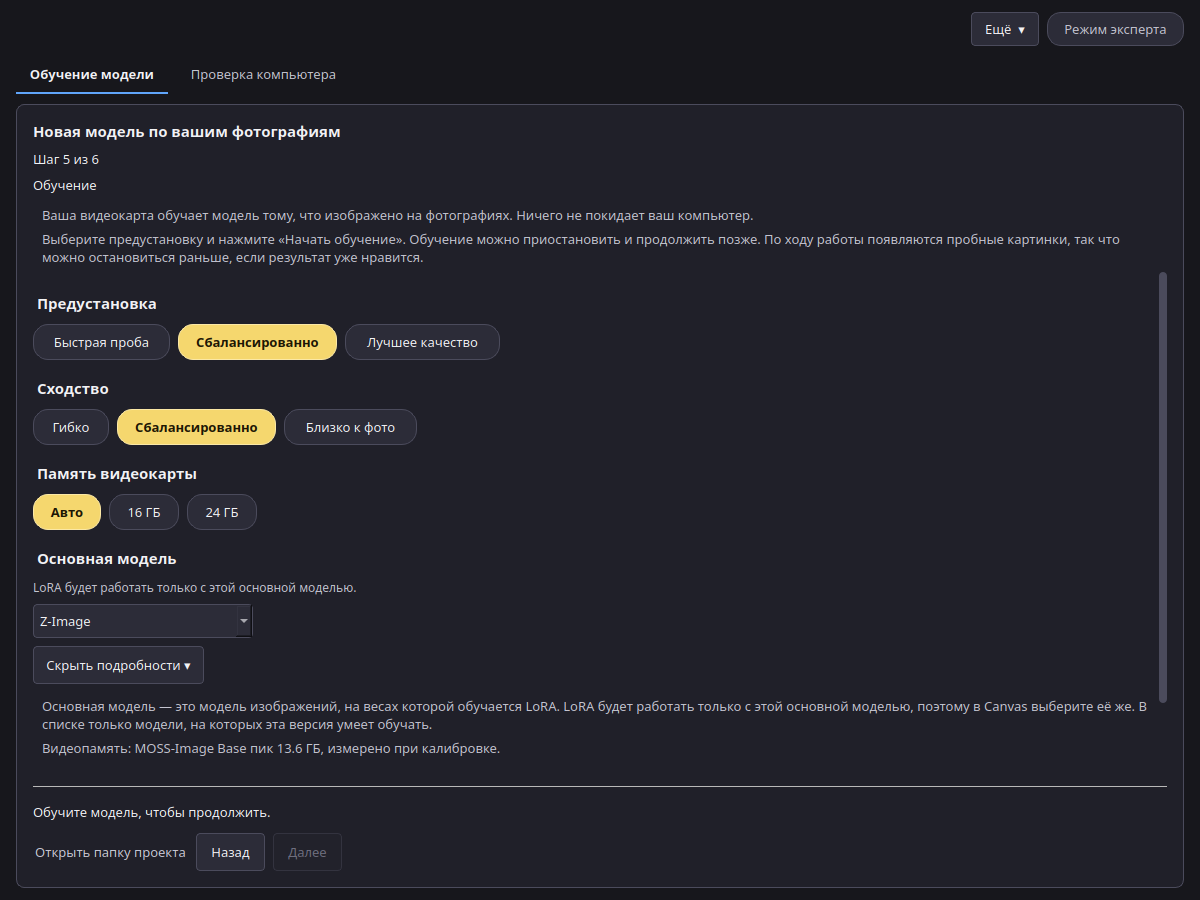Click the «Память видеокарты» section heading

tap(117, 474)
